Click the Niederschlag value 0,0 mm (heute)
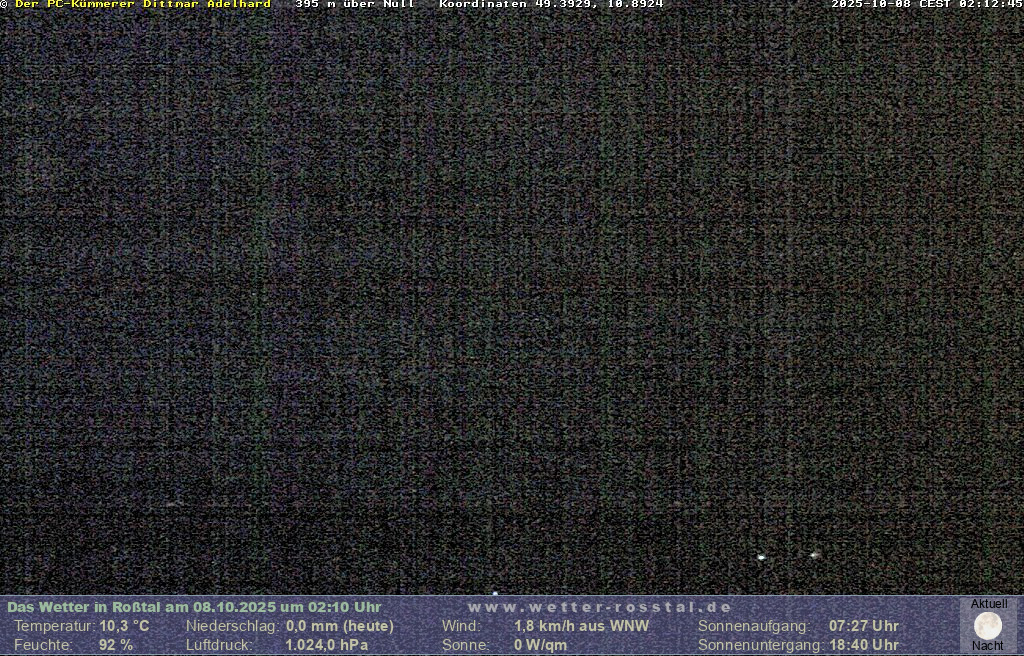 click(x=340, y=626)
